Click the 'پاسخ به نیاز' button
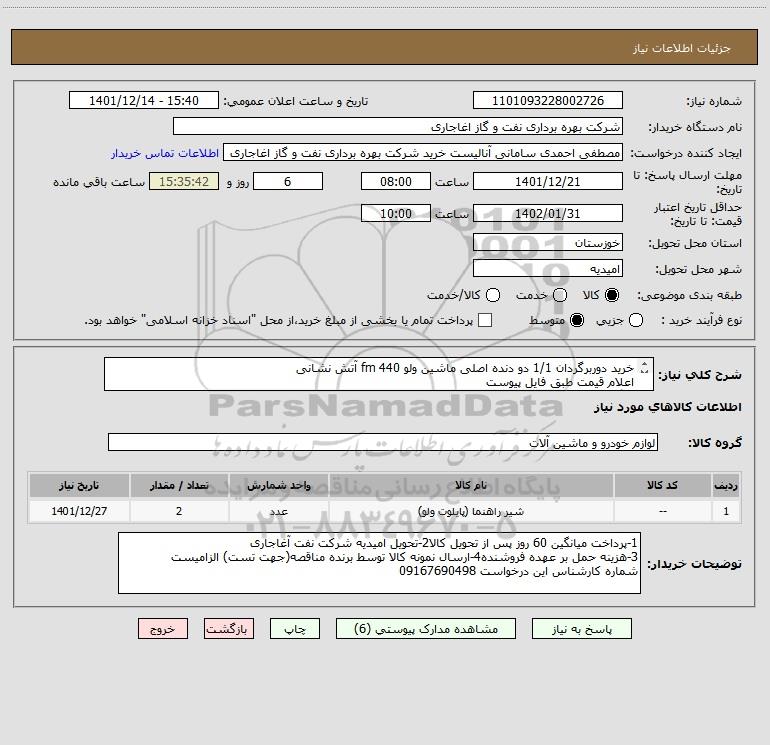Viewport: 770px width, 745px height. (x=581, y=629)
